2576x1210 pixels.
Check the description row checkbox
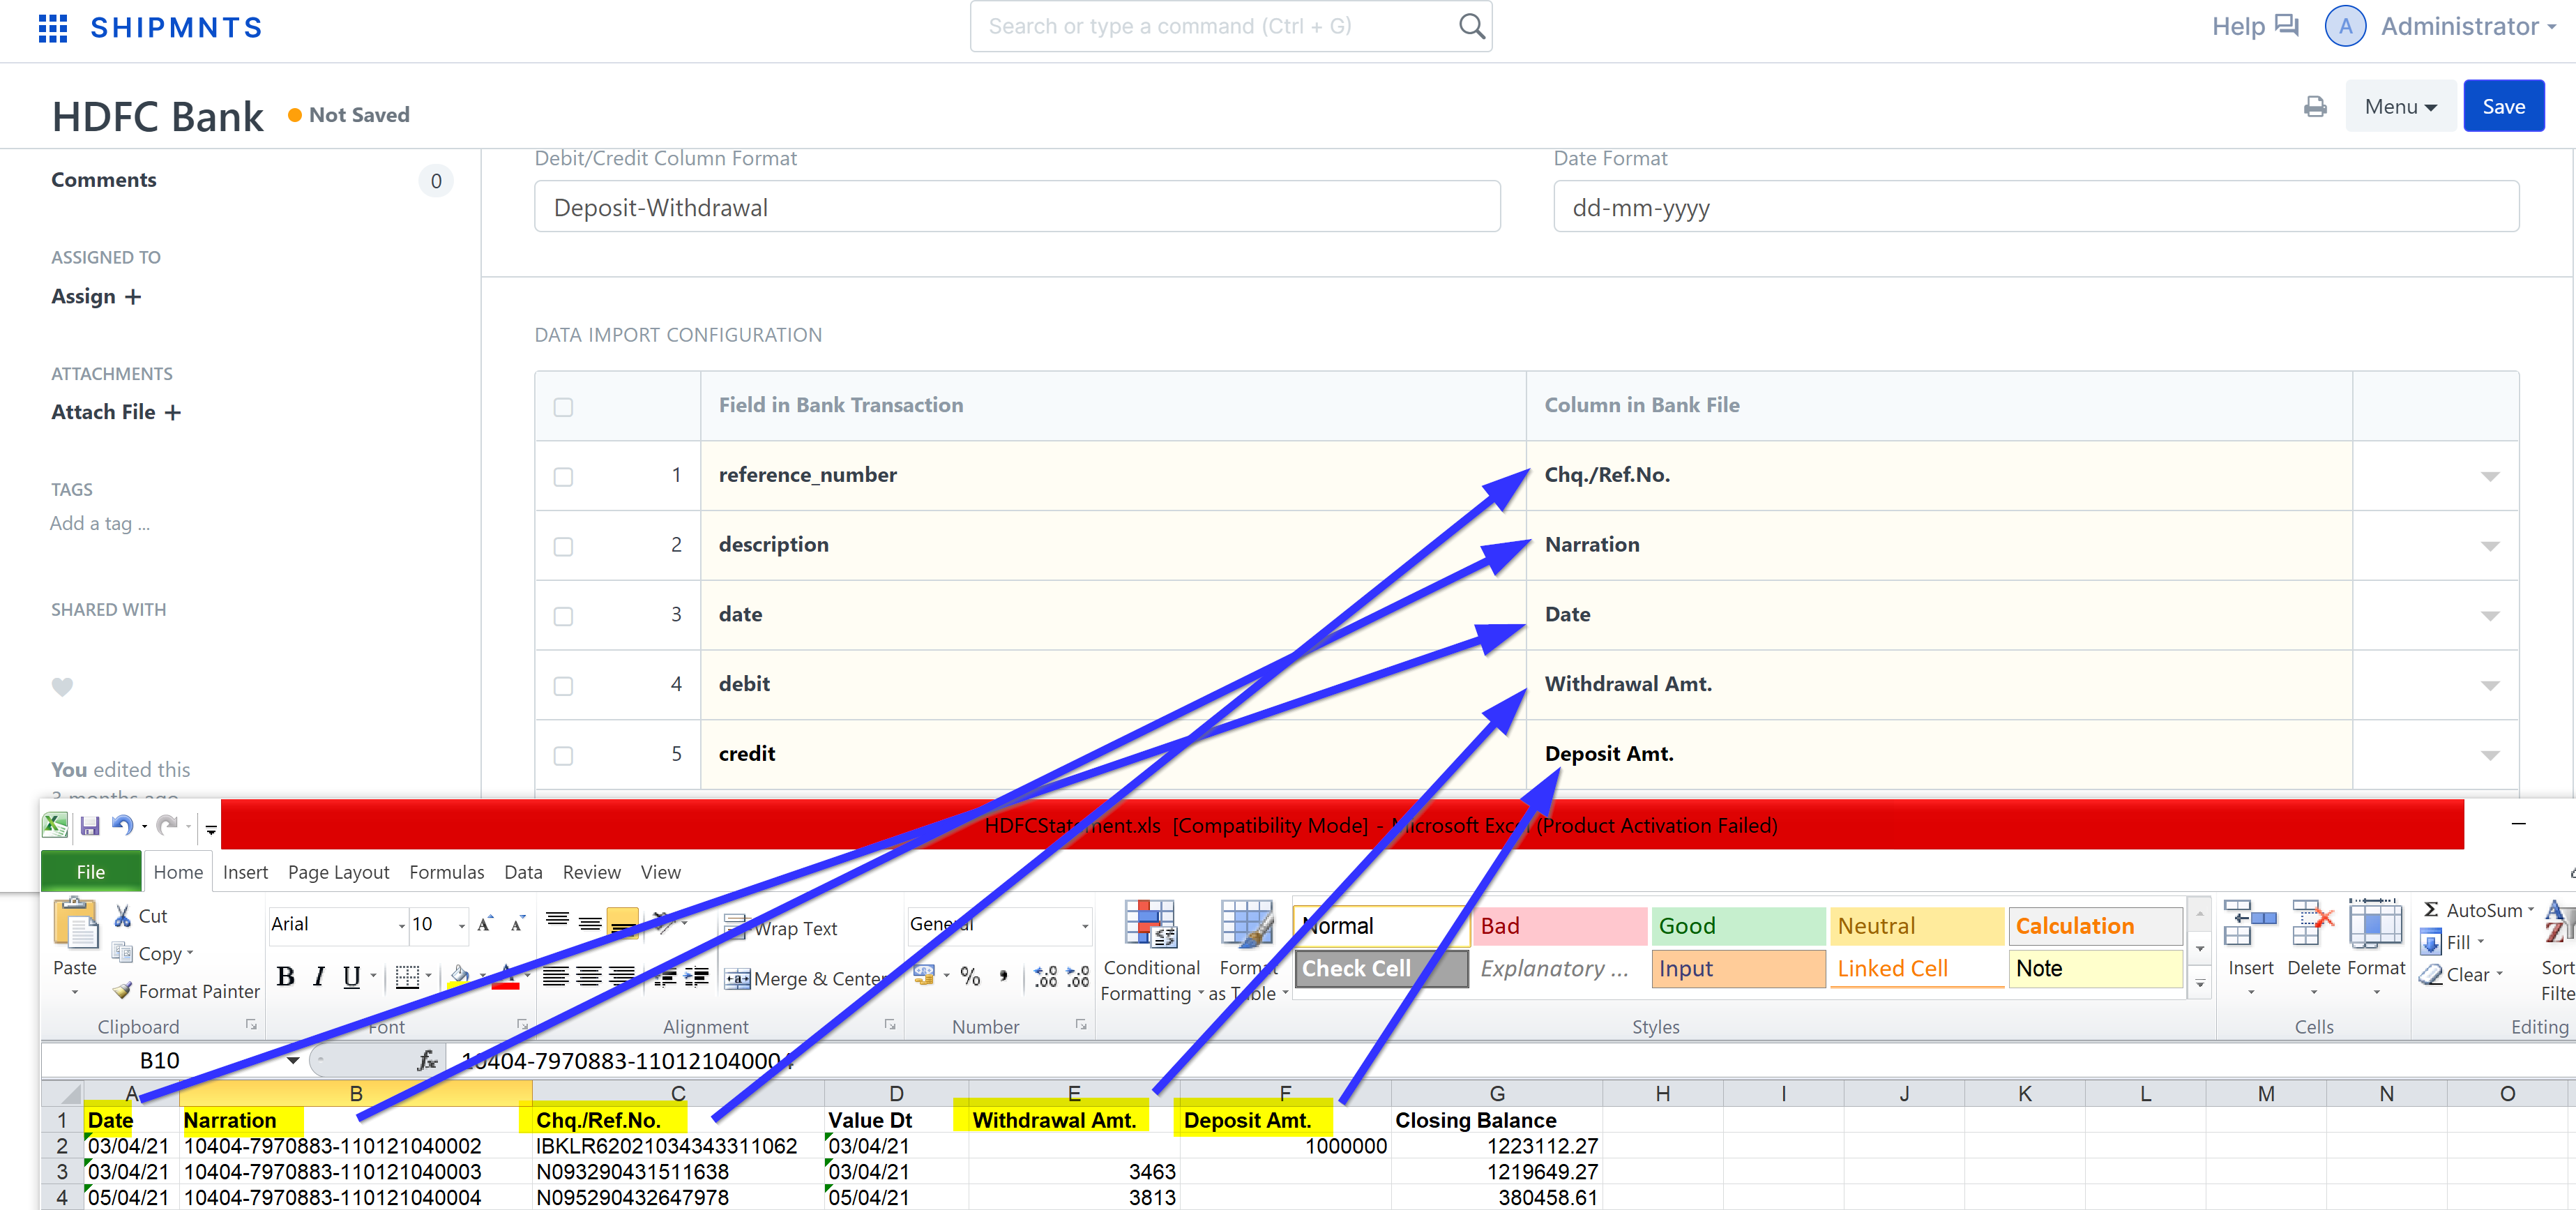[x=563, y=546]
